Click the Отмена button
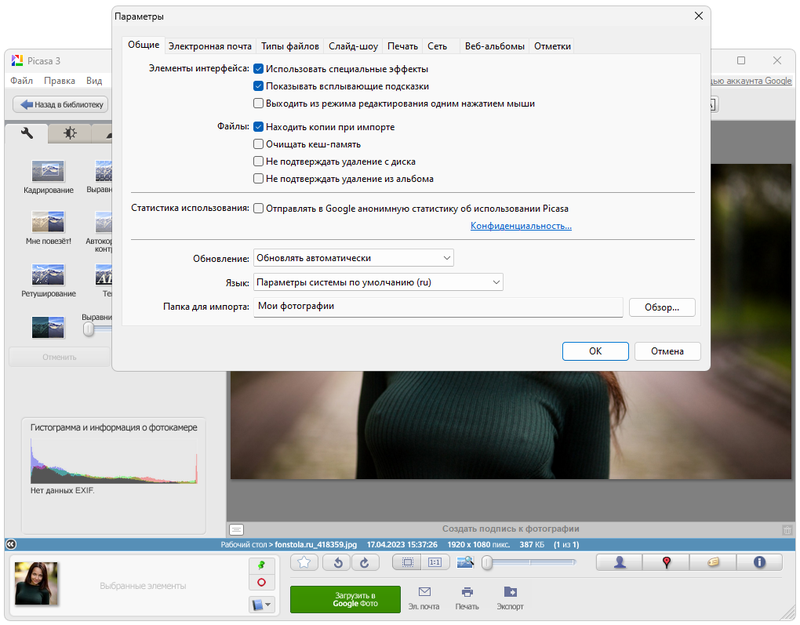 pos(667,352)
